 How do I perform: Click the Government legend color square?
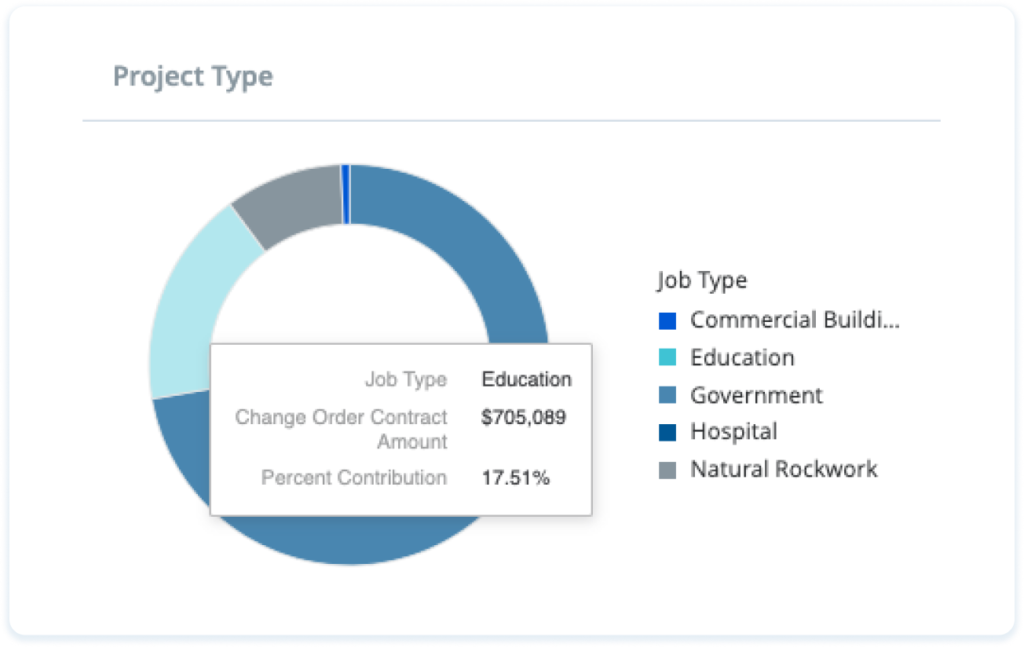[667, 395]
